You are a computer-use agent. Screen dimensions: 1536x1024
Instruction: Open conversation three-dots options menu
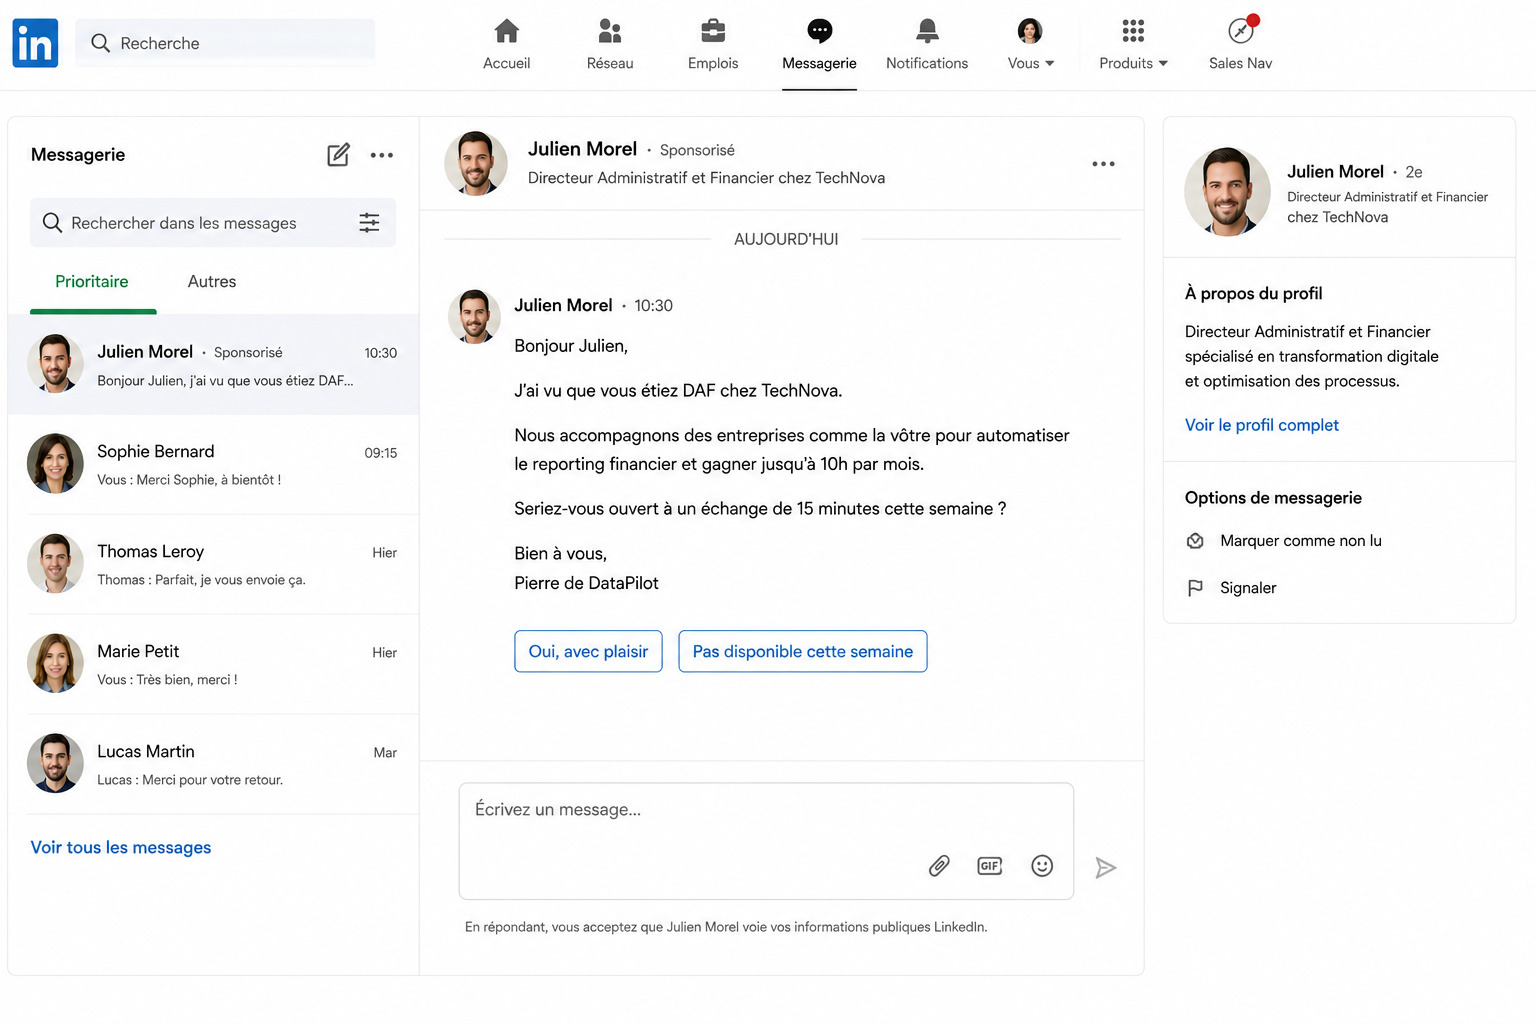coord(1103,164)
